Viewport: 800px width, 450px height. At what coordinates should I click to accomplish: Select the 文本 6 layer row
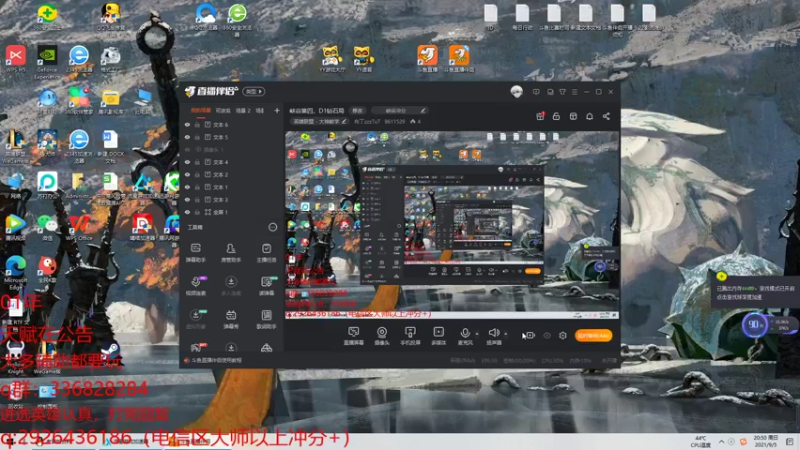point(232,124)
